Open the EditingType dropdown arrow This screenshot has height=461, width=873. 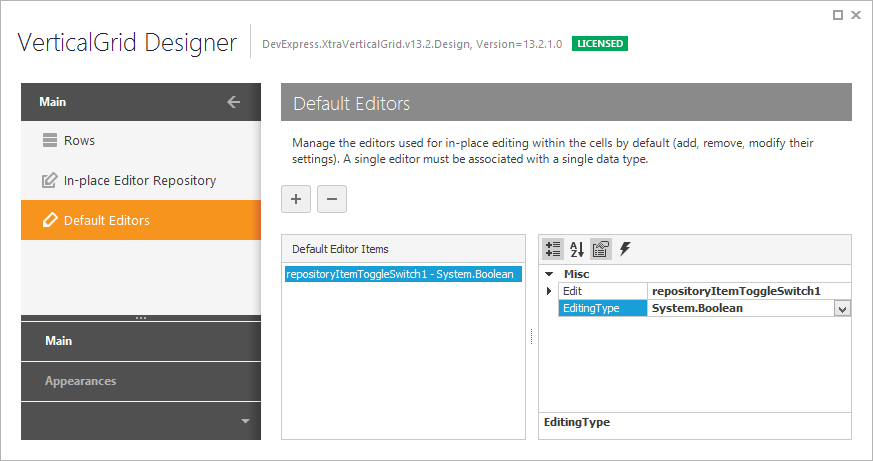pyautogui.click(x=842, y=308)
